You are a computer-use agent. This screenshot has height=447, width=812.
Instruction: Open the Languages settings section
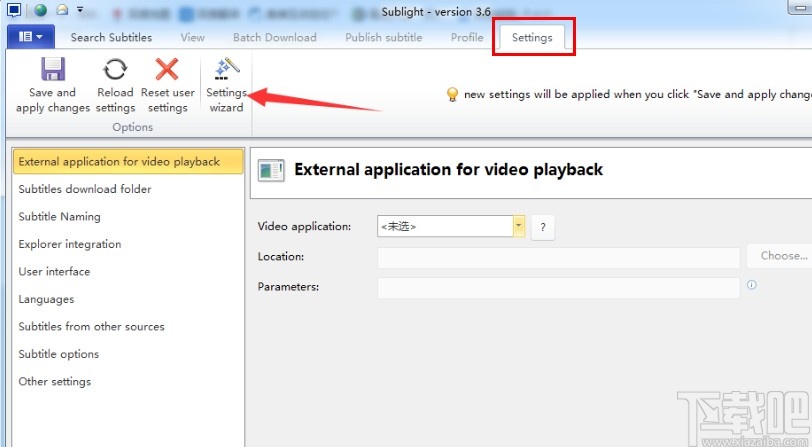(46, 299)
